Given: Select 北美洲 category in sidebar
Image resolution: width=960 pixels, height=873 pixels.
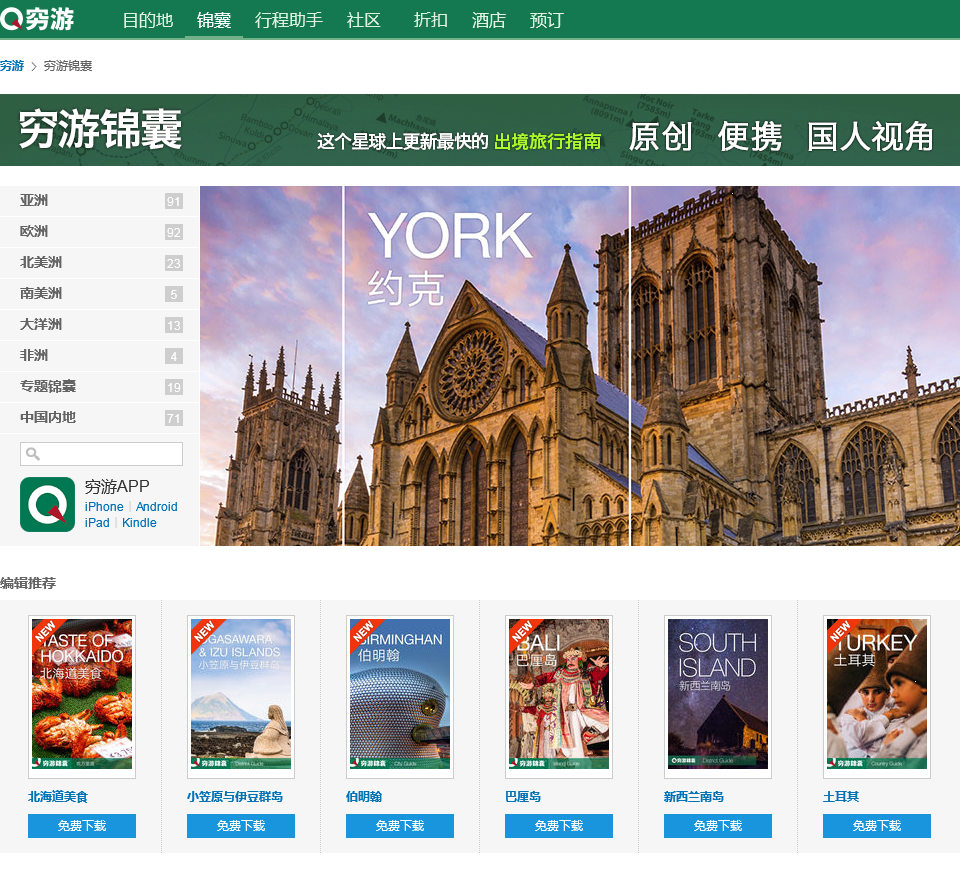Looking at the screenshot, I should tap(100, 263).
